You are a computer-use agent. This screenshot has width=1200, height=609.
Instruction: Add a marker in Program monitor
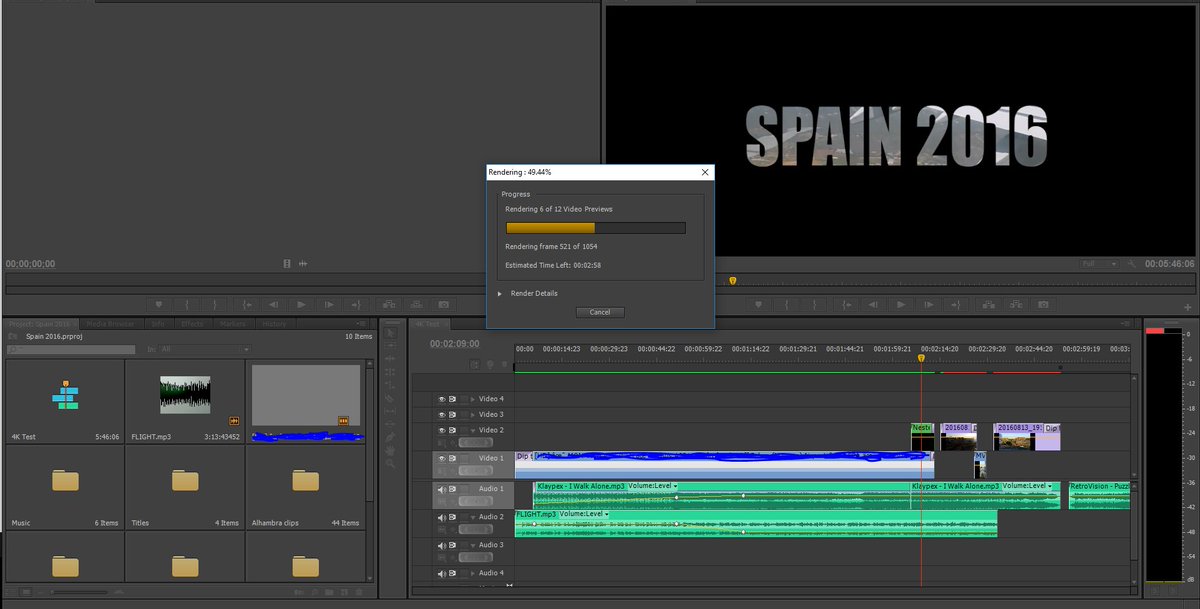[x=758, y=305]
